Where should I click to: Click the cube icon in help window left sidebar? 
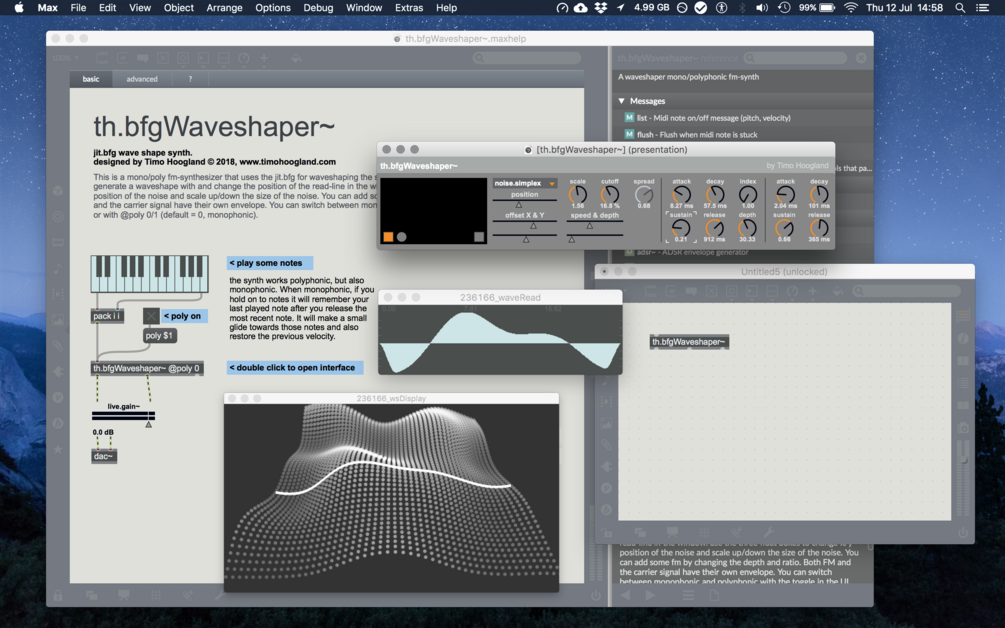(58, 190)
